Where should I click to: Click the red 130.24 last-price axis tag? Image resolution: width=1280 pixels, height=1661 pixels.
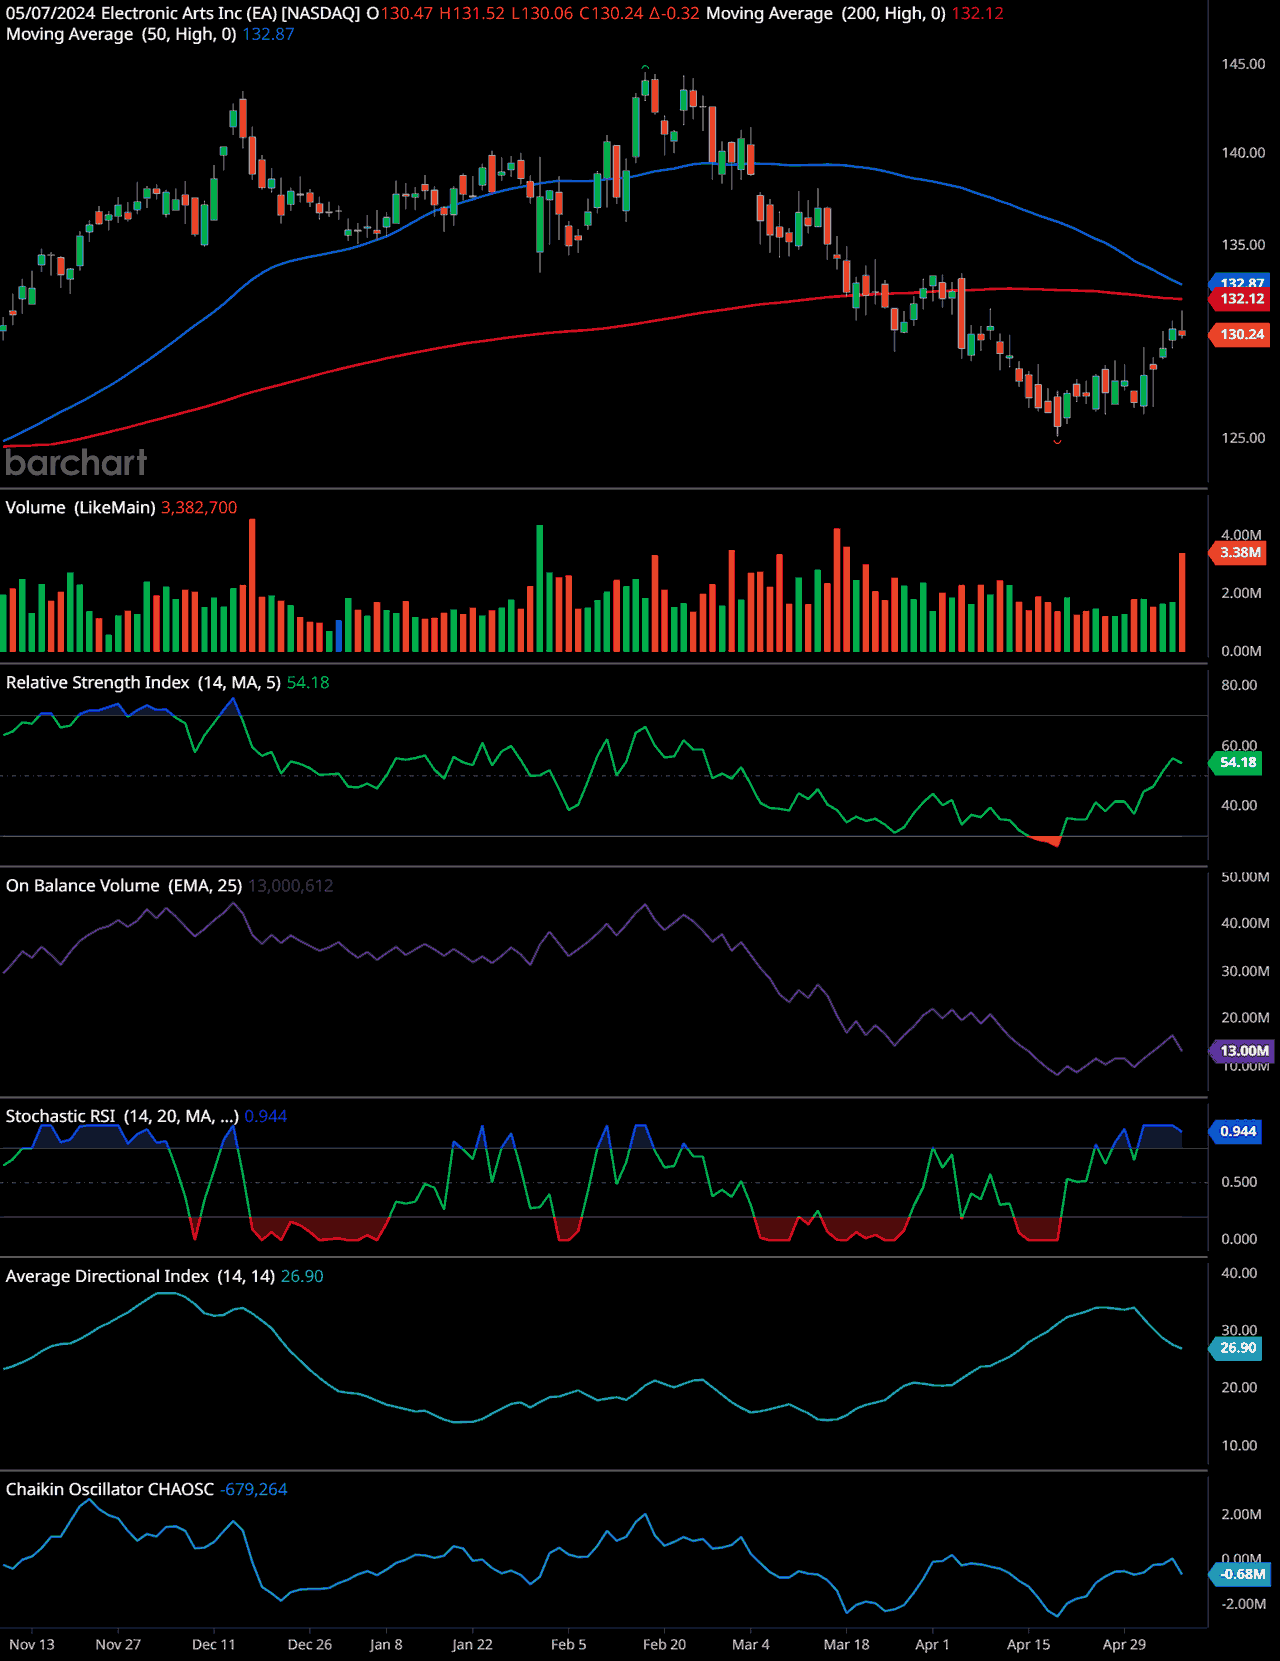(1241, 335)
